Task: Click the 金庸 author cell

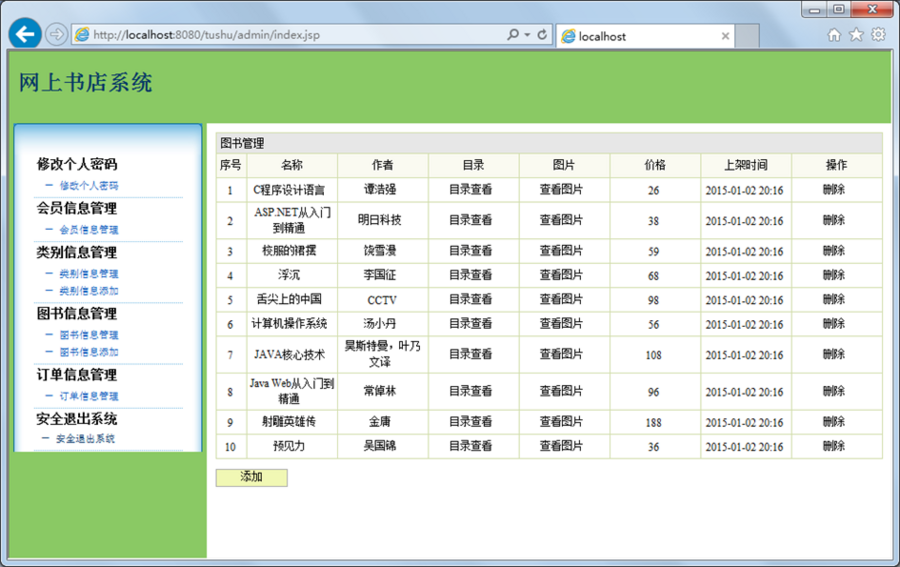Action: [x=383, y=422]
